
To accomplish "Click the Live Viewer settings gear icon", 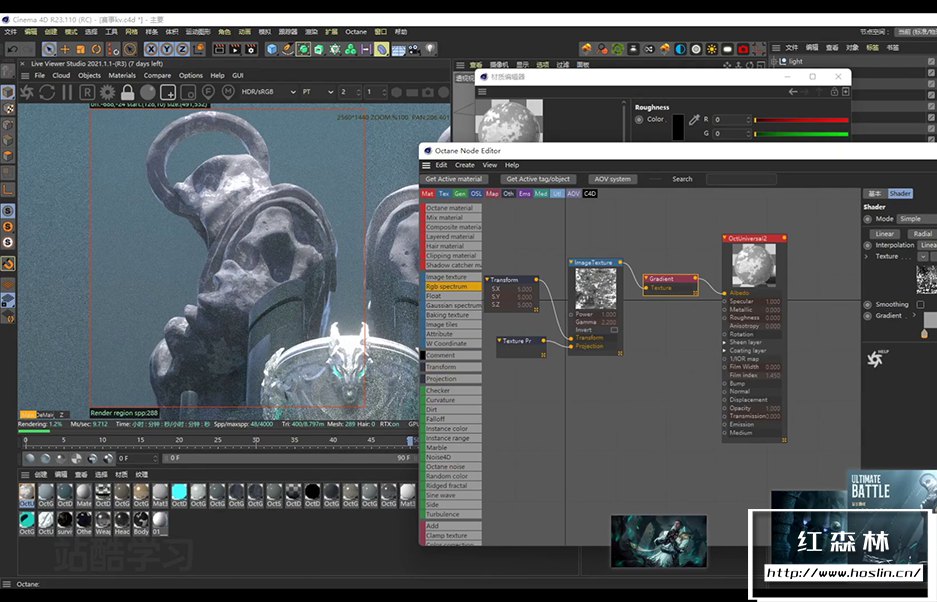I will (x=107, y=92).
